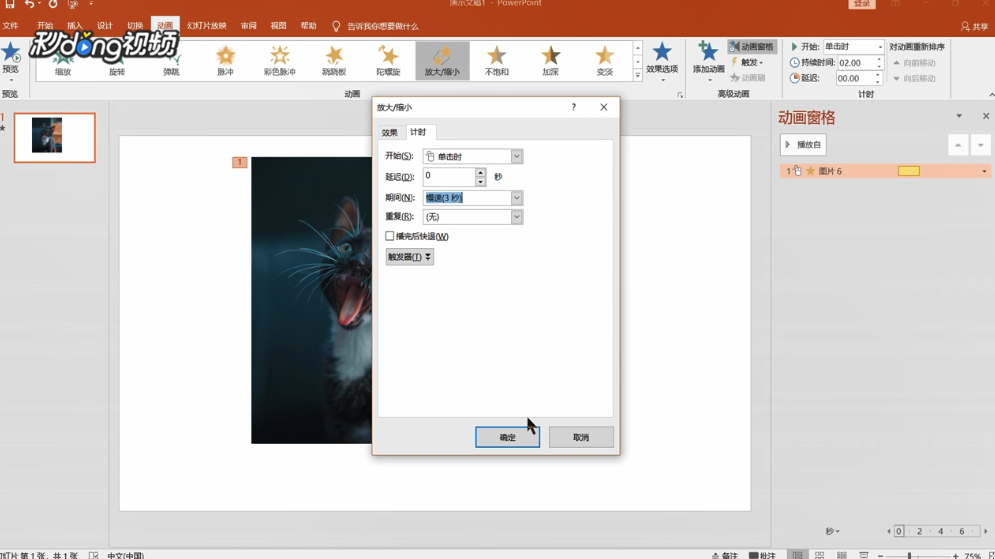
Task: Click the 备注 notes status bar icon
Action: tap(725, 555)
